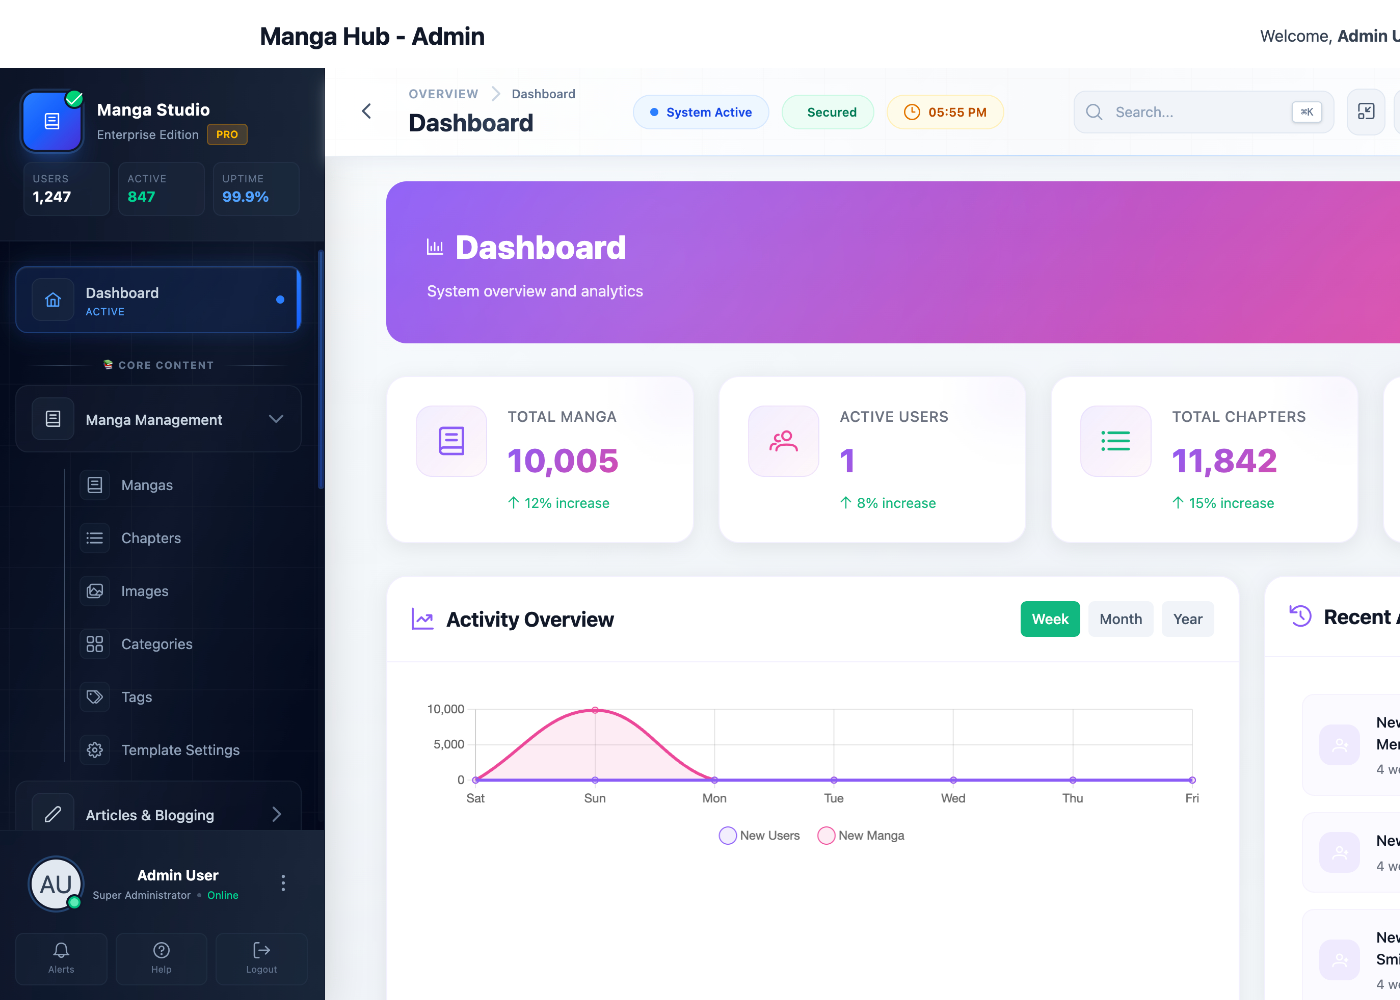1400x1000 pixels.
Task: Switch the activity chart to Year
Action: tap(1188, 619)
